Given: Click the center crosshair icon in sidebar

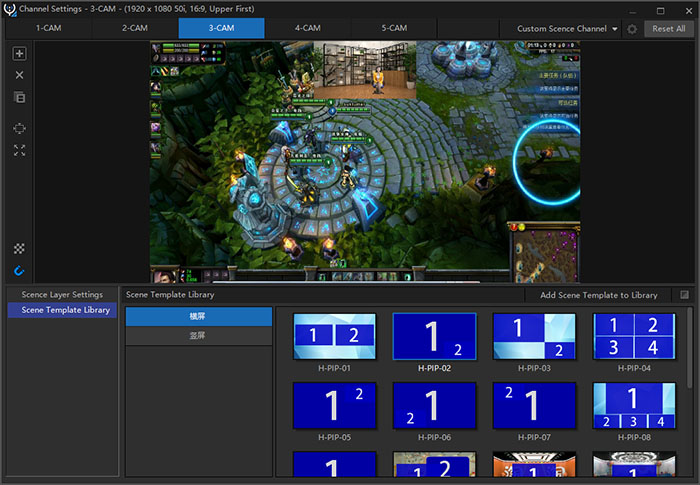Looking at the screenshot, I should (19, 129).
